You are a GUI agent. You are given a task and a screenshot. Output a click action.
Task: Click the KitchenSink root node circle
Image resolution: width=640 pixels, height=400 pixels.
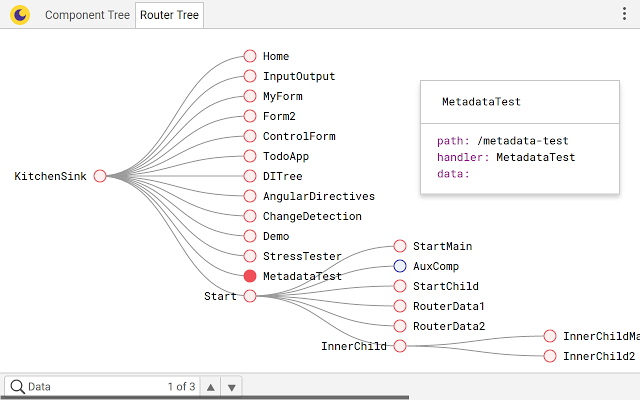[x=100, y=176]
